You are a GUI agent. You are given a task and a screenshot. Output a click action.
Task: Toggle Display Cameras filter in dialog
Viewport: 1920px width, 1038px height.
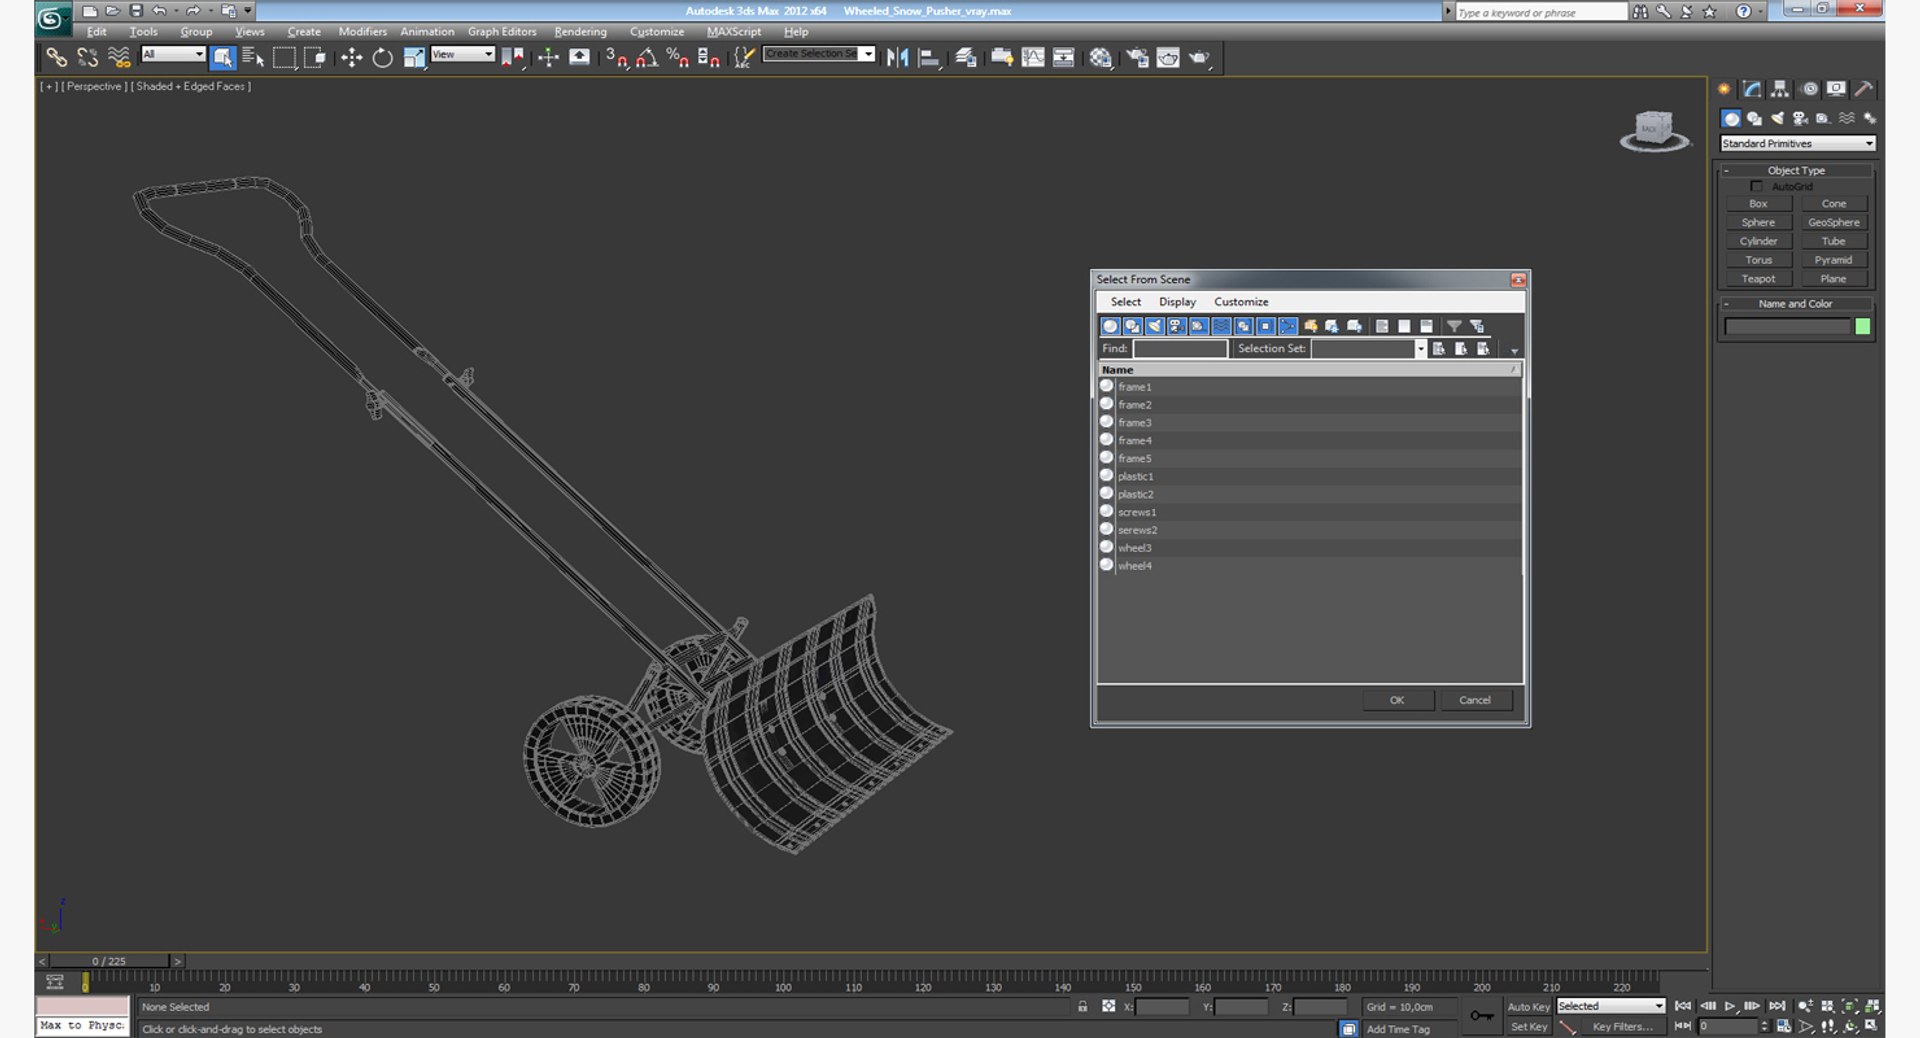(1176, 326)
